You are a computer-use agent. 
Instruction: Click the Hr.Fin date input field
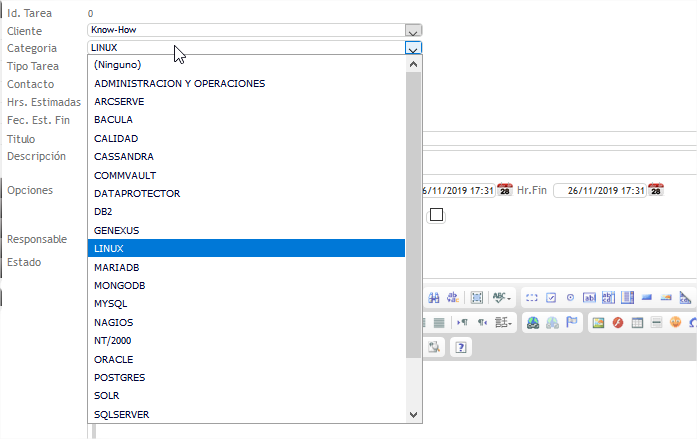[600, 191]
